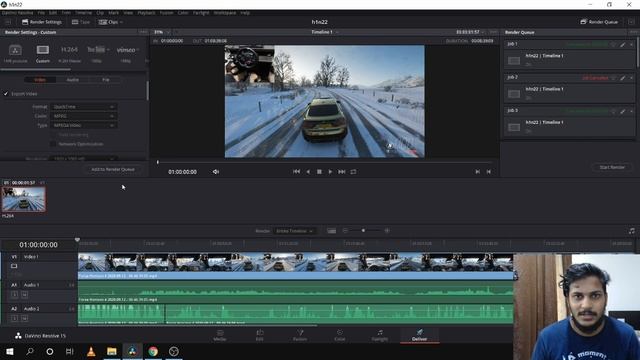Click the Start Render button

pos(612,167)
